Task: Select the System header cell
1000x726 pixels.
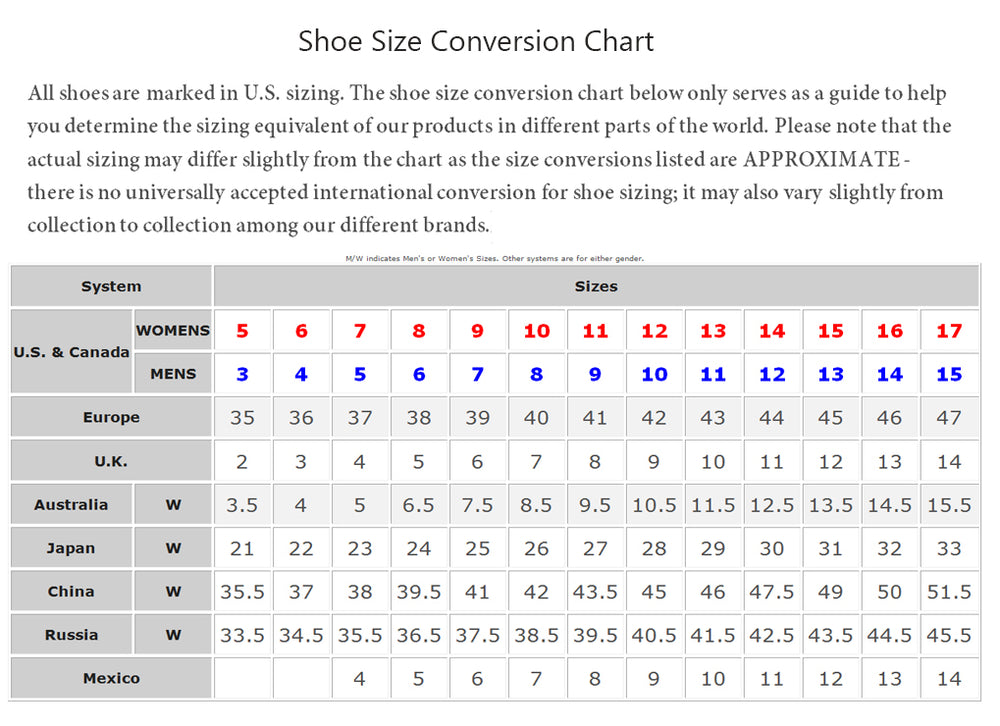Action: [111, 286]
